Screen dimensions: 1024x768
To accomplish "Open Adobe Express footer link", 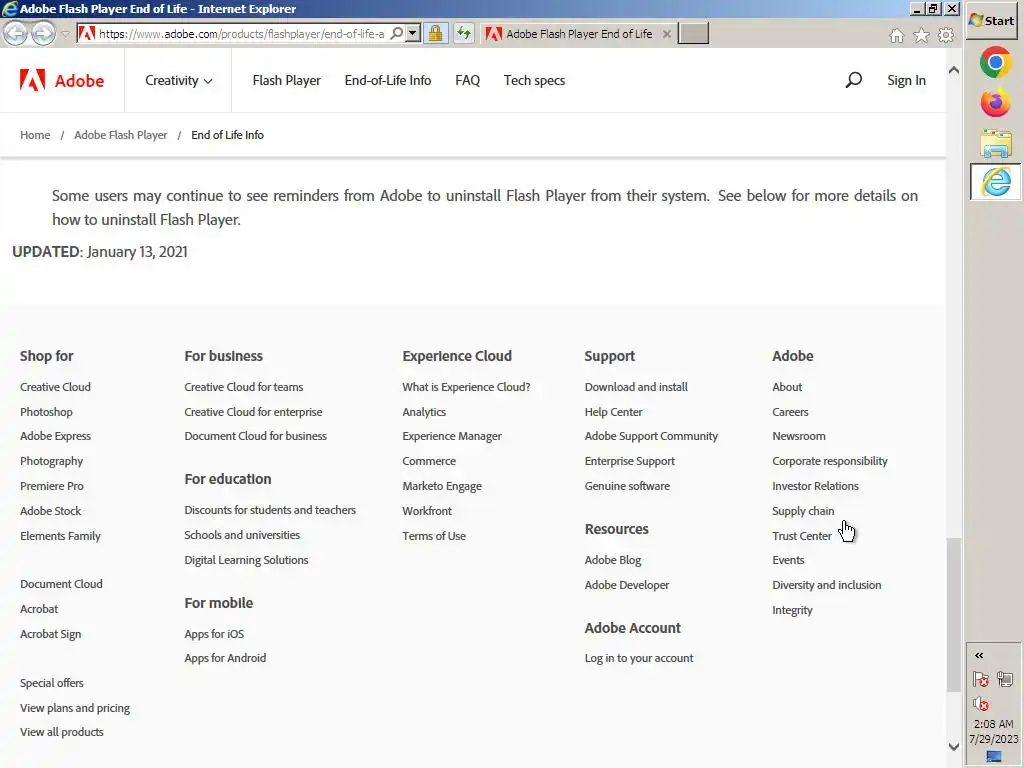I will (56, 436).
